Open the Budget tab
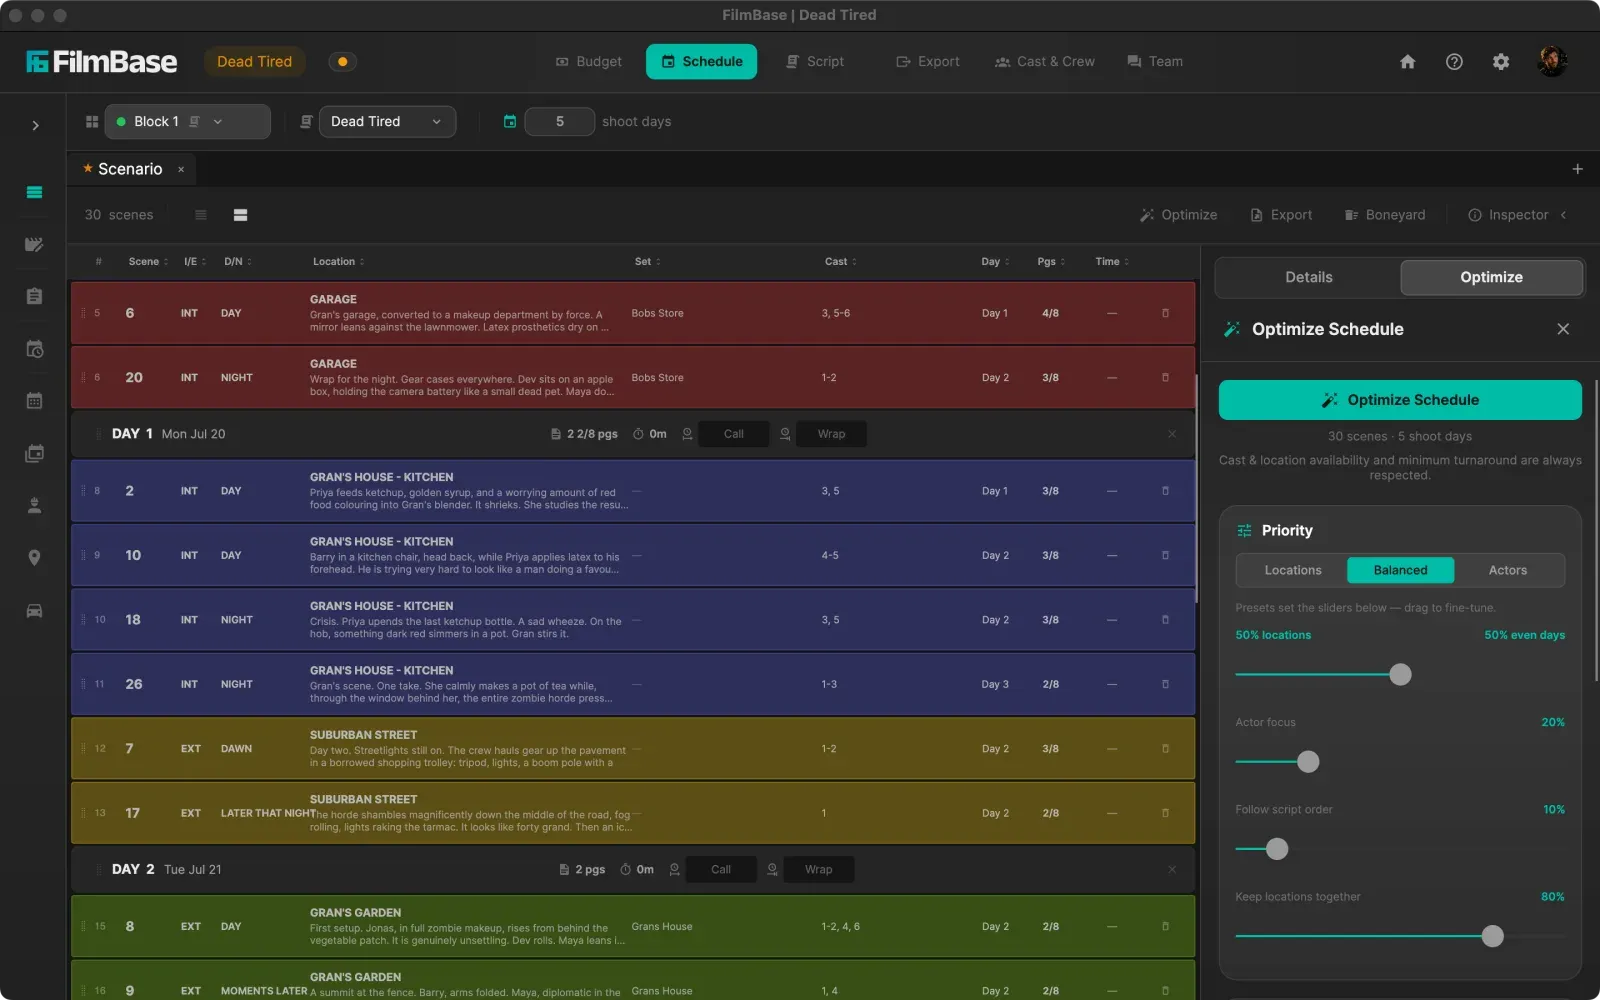 (589, 62)
